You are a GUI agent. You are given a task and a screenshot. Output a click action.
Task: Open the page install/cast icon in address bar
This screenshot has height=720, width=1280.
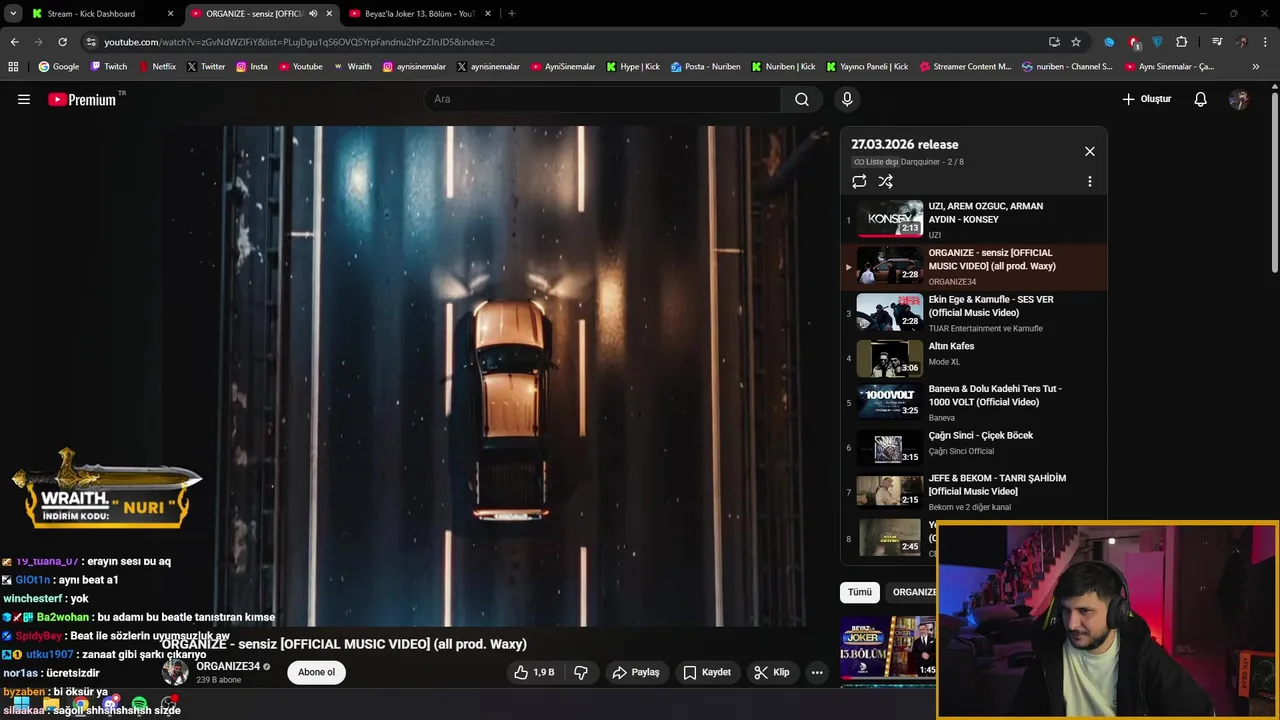[1054, 42]
